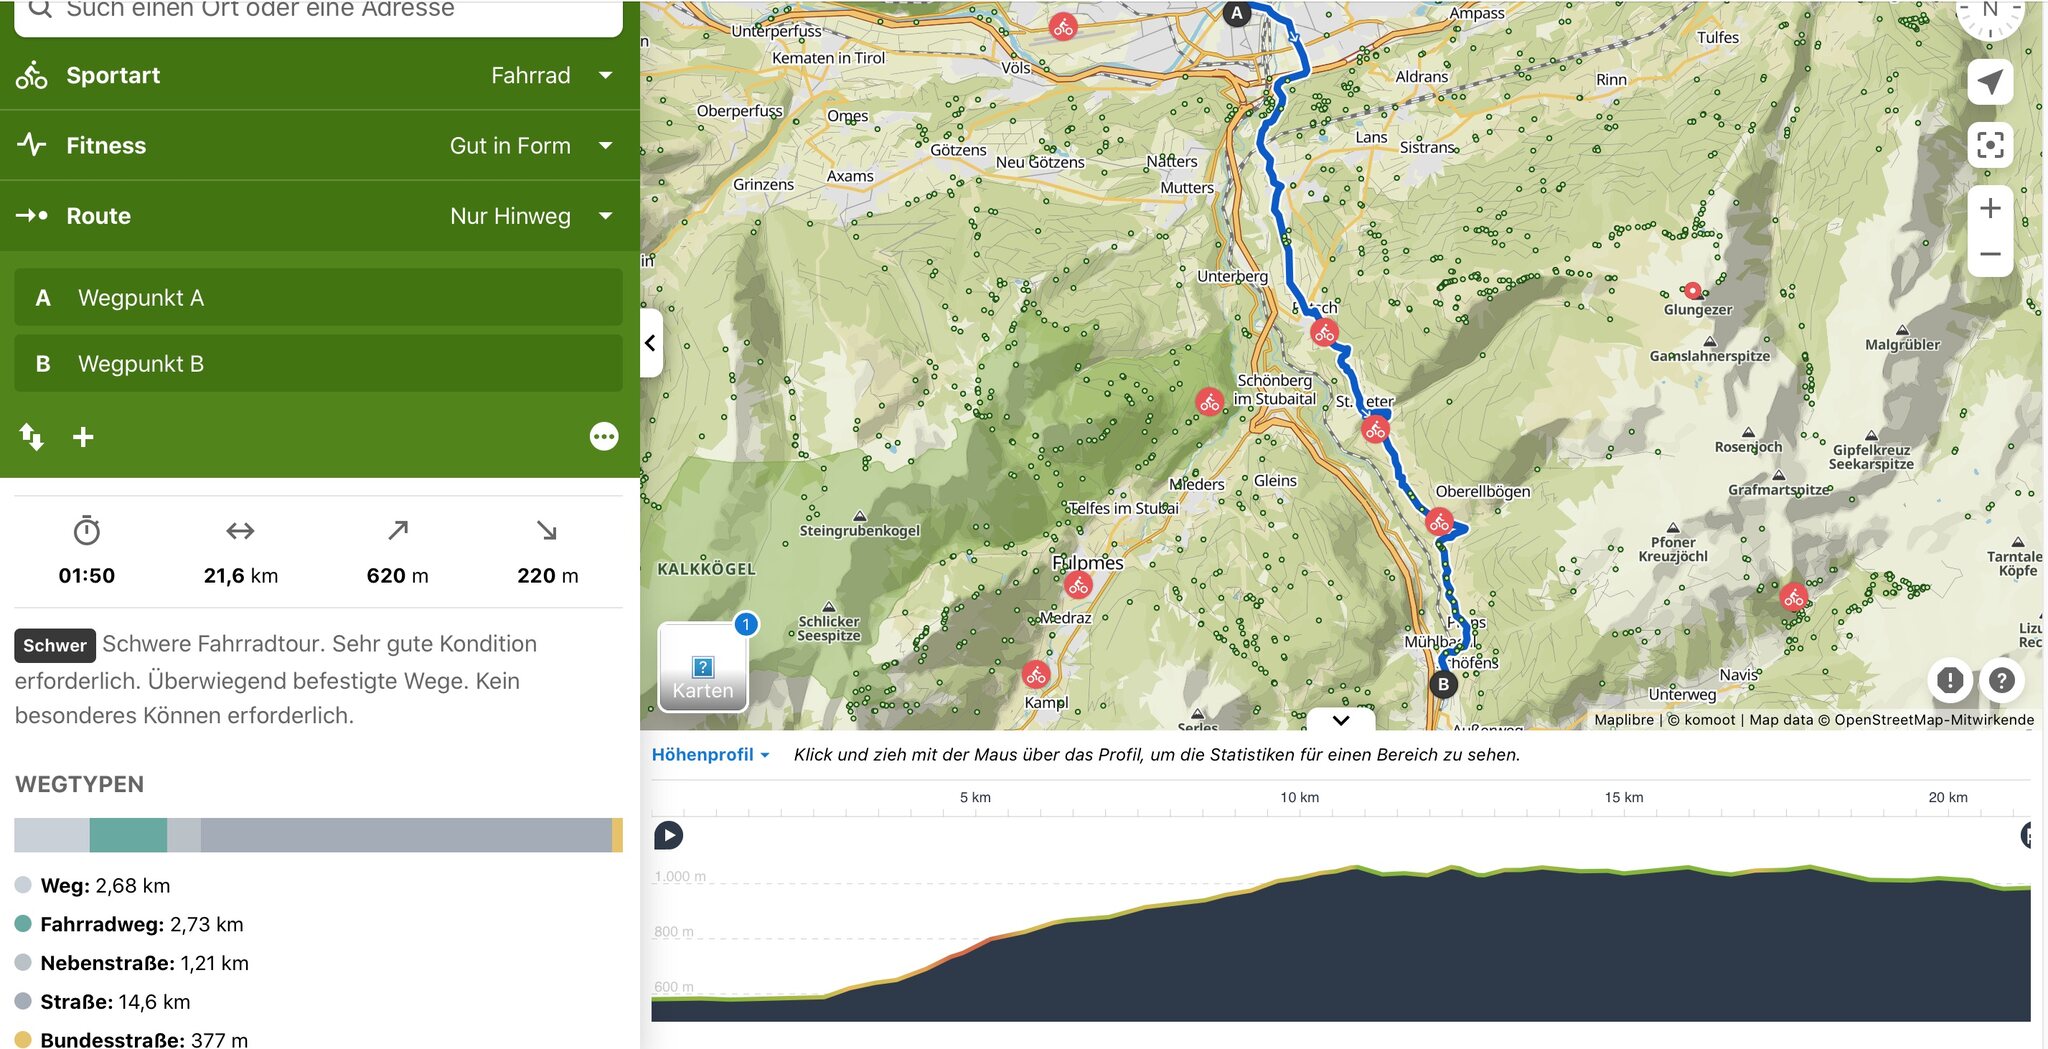This screenshot has height=1049, width=2048.
Task: Open the Höhenprofil dropdown selector
Action: pyautogui.click(x=710, y=755)
